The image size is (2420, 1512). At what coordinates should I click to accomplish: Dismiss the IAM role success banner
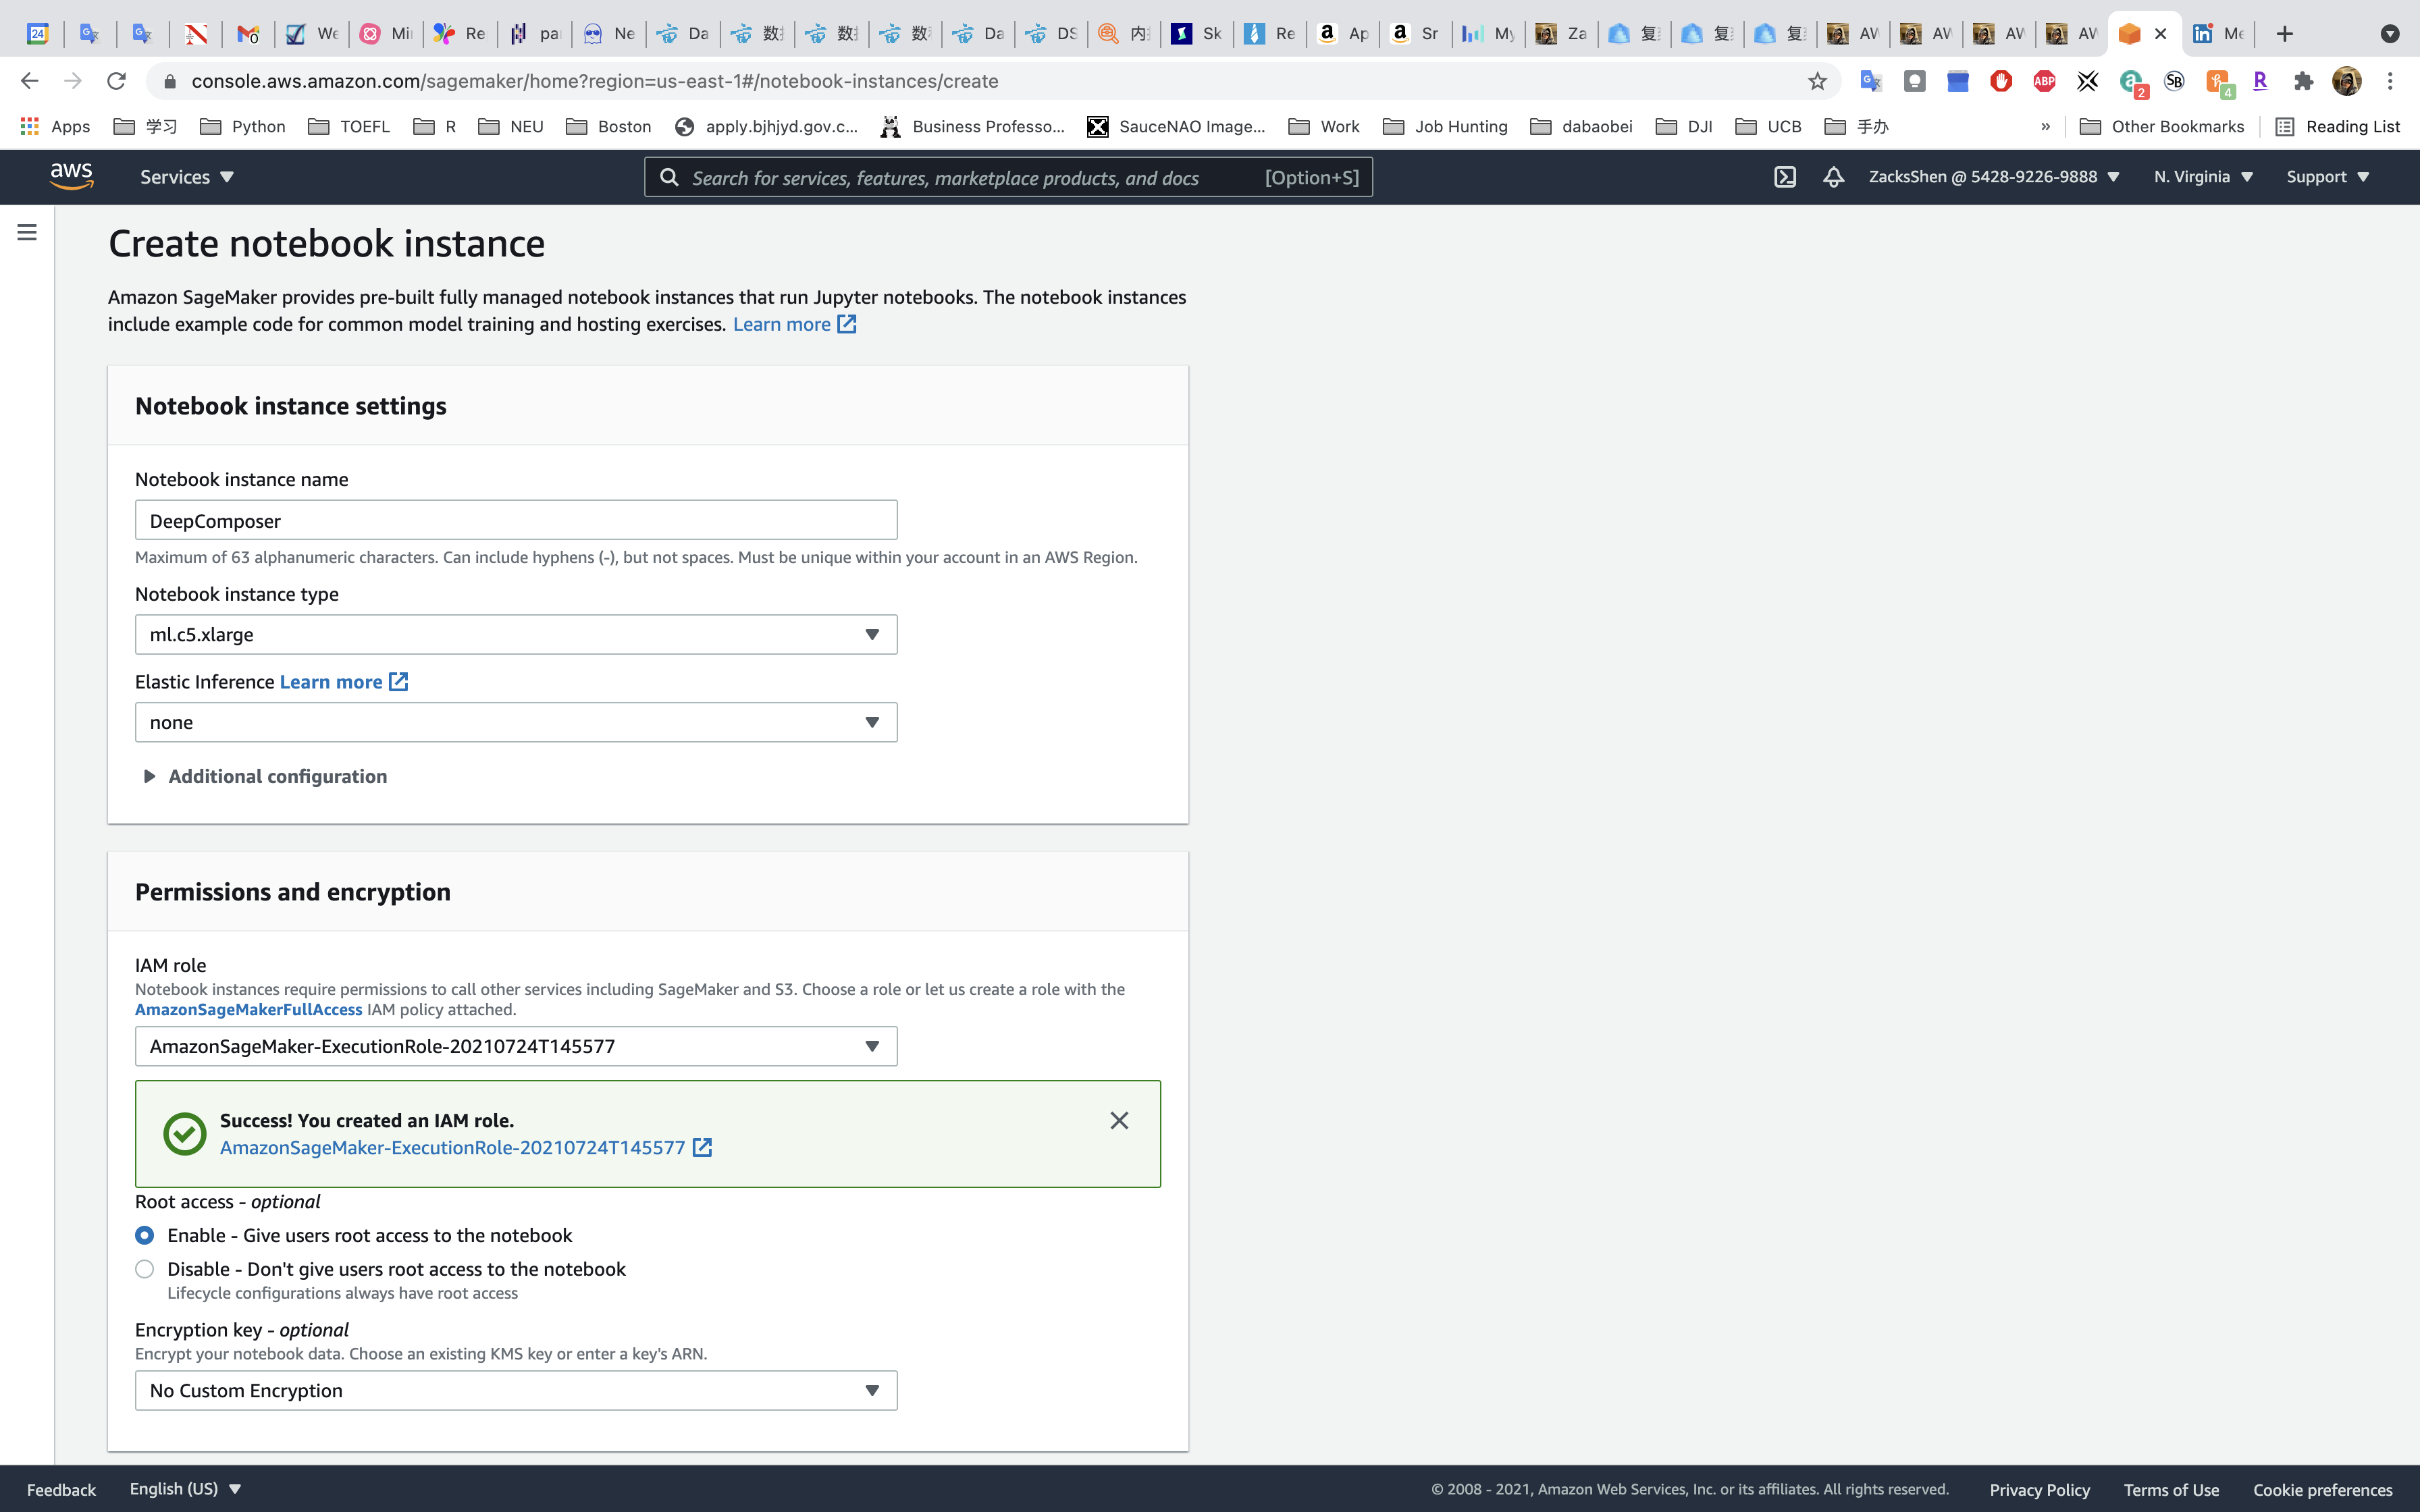[x=1119, y=1120]
